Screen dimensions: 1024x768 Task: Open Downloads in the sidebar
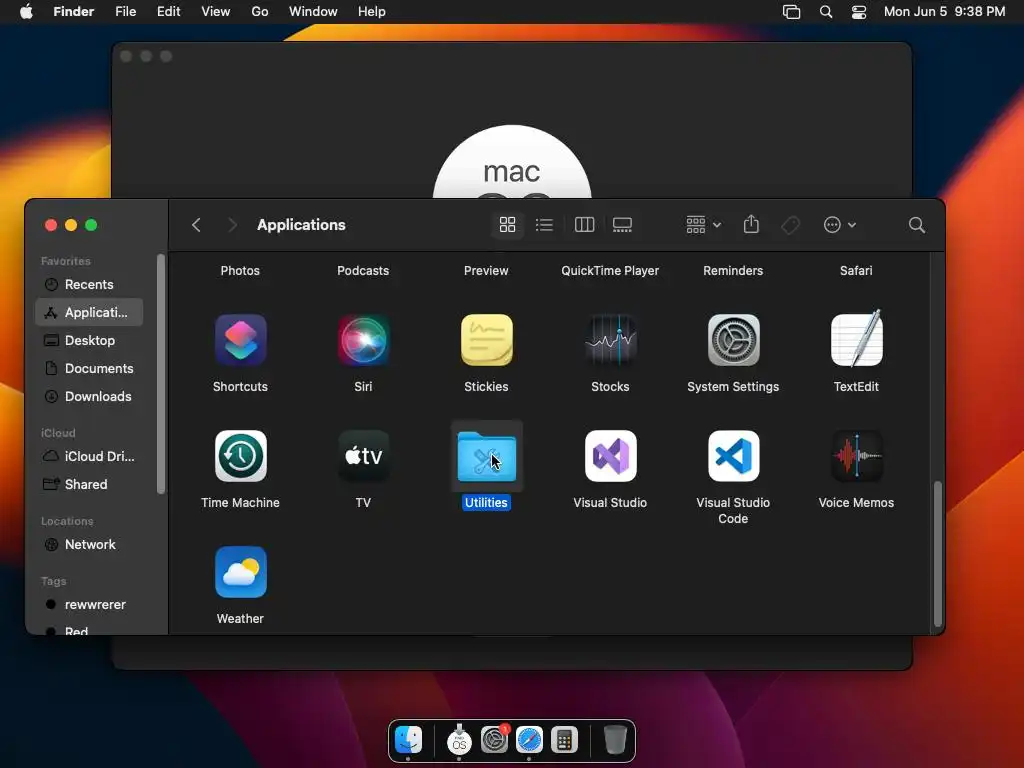pos(89,396)
